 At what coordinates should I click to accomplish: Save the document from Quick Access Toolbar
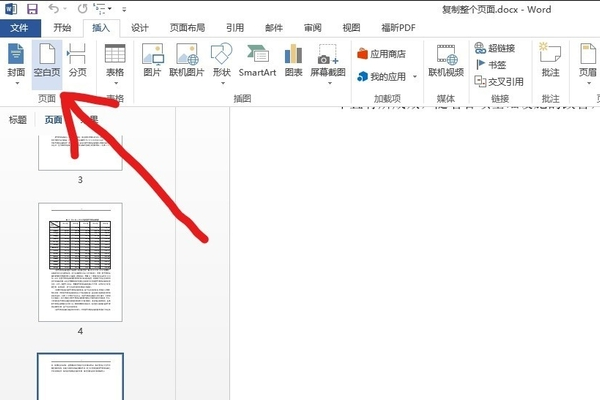[x=32, y=8]
